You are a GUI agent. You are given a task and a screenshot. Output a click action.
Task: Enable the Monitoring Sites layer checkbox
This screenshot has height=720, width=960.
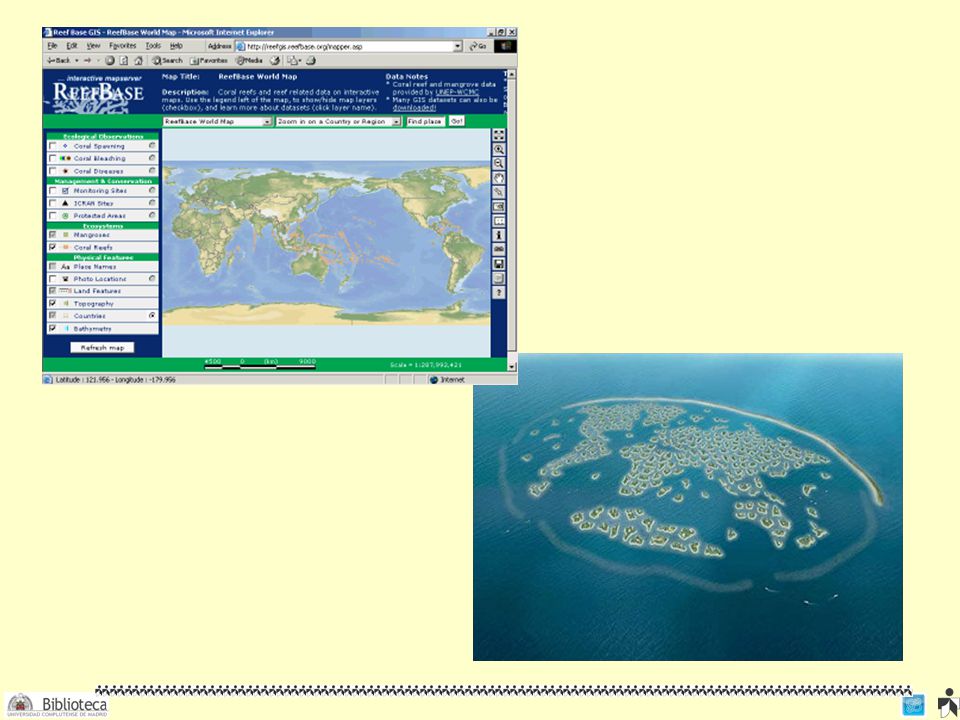point(53,190)
